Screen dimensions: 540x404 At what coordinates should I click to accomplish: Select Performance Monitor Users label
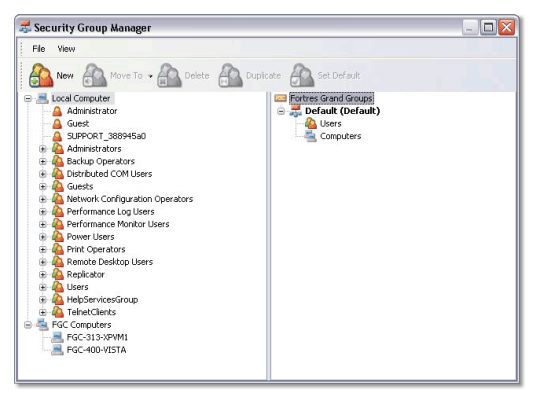[118, 224]
